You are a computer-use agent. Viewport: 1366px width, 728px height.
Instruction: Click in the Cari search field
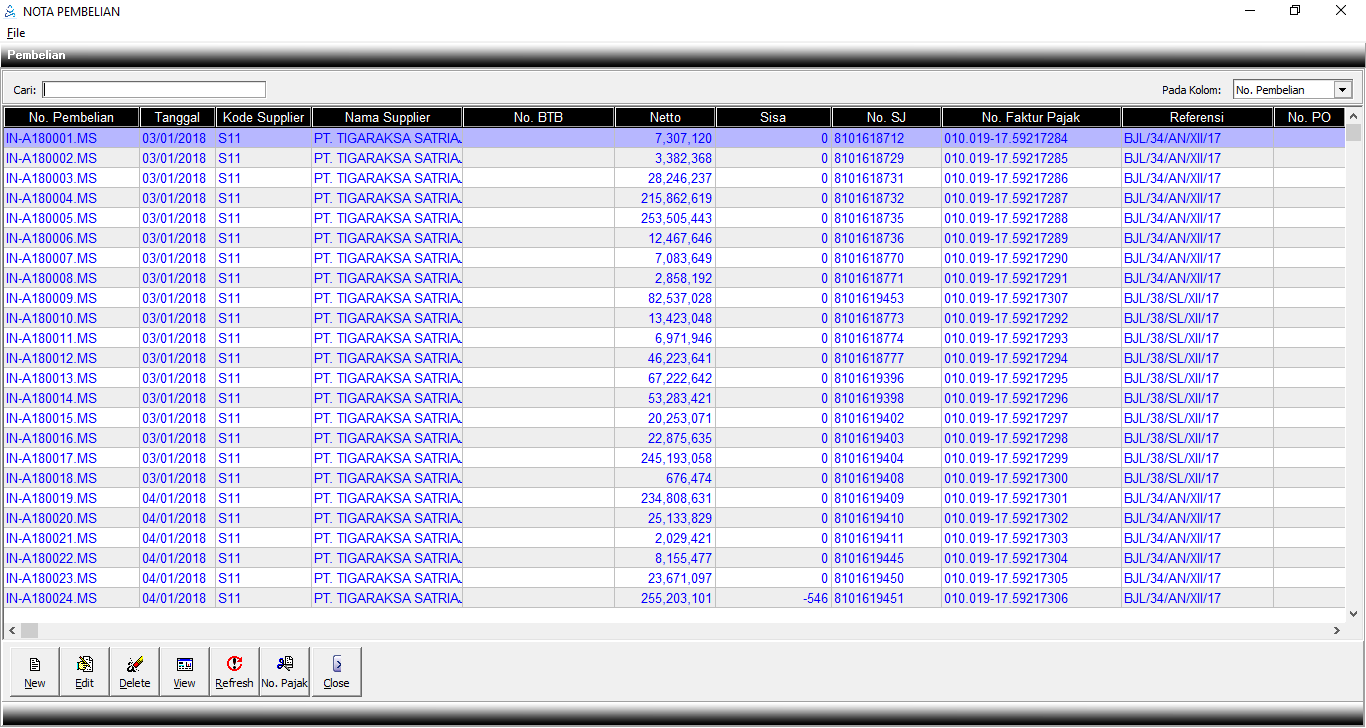(154, 90)
